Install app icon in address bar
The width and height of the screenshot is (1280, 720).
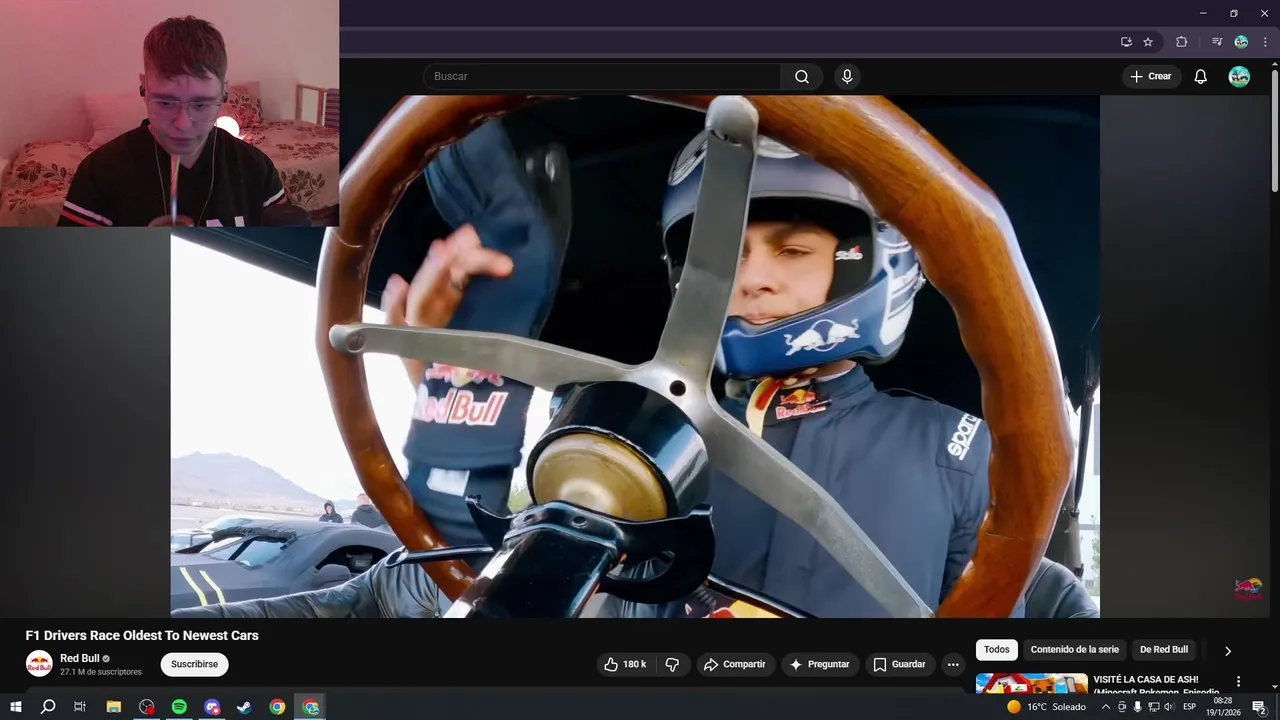(x=1126, y=42)
